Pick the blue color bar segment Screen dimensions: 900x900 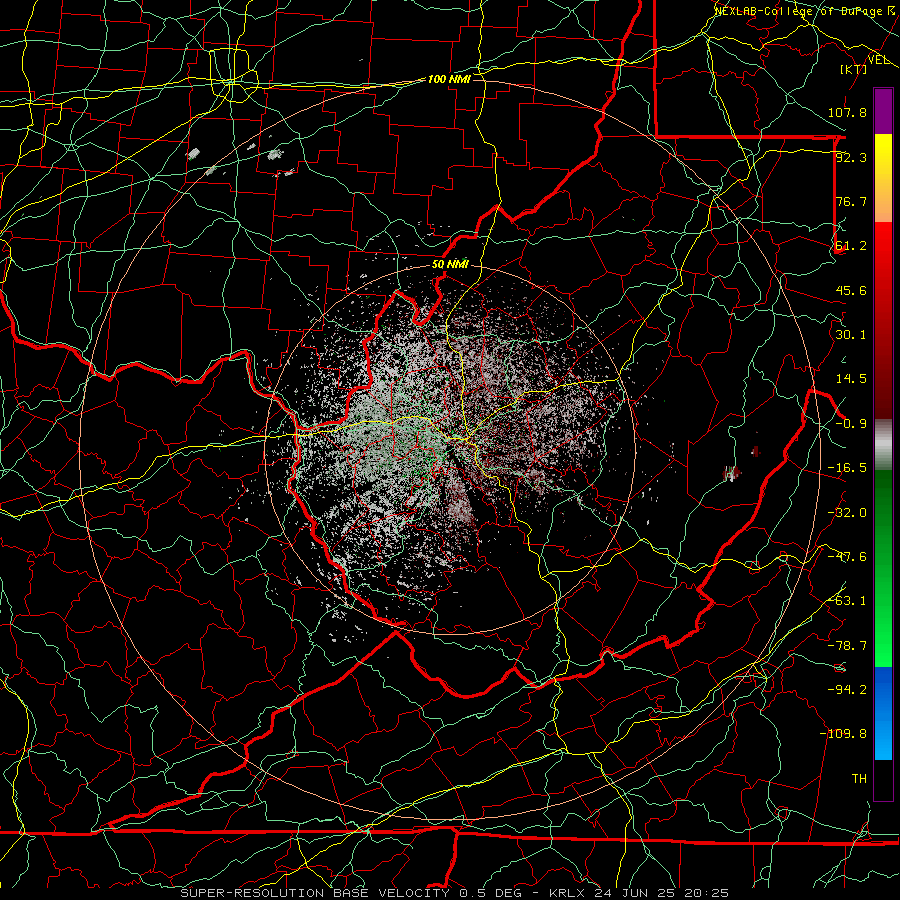point(883,689)
